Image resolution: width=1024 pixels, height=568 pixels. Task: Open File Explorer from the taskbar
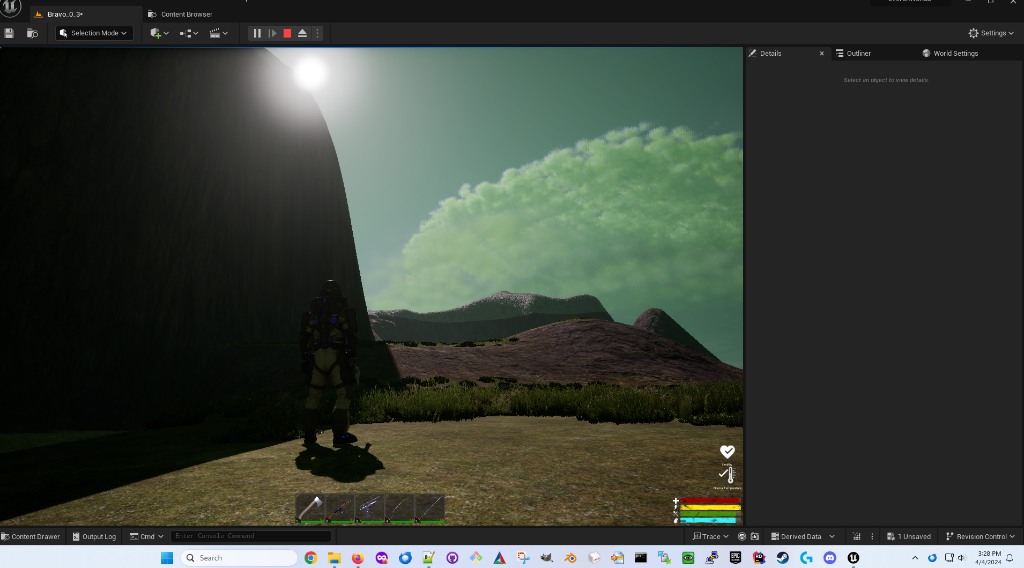(334, 558)
